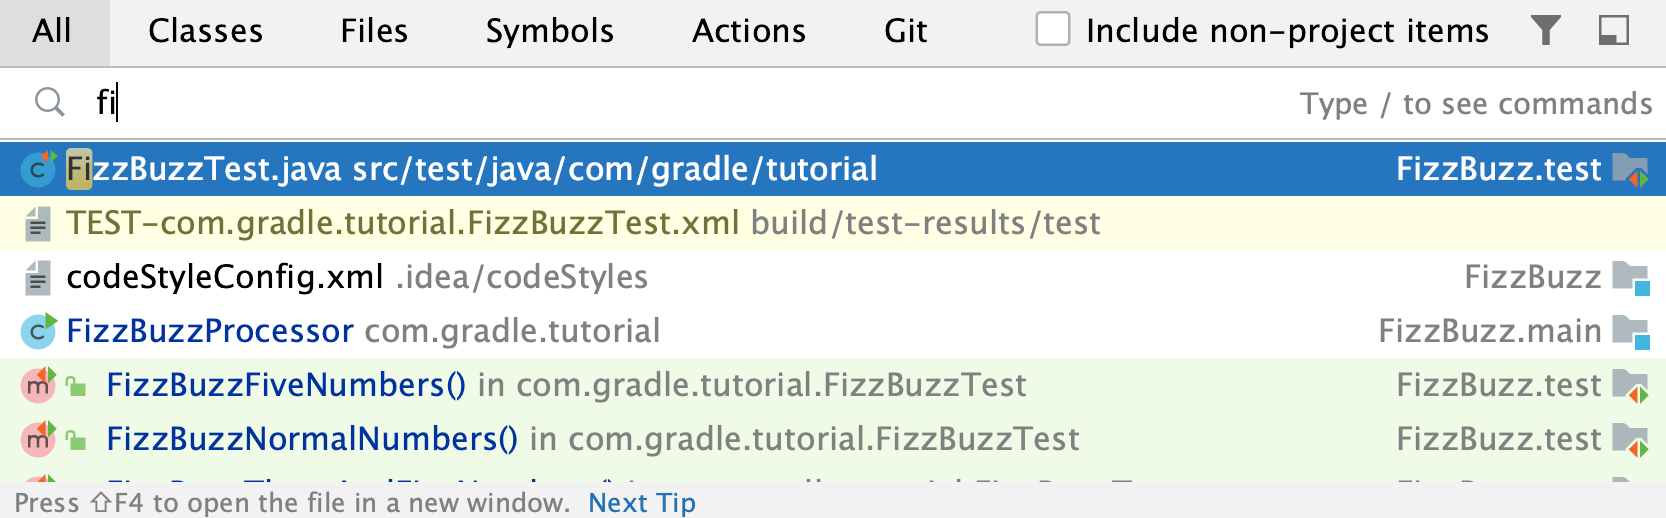Click the magnifying glass search icon
The image size is (1666, 518).
coord(49,102)
